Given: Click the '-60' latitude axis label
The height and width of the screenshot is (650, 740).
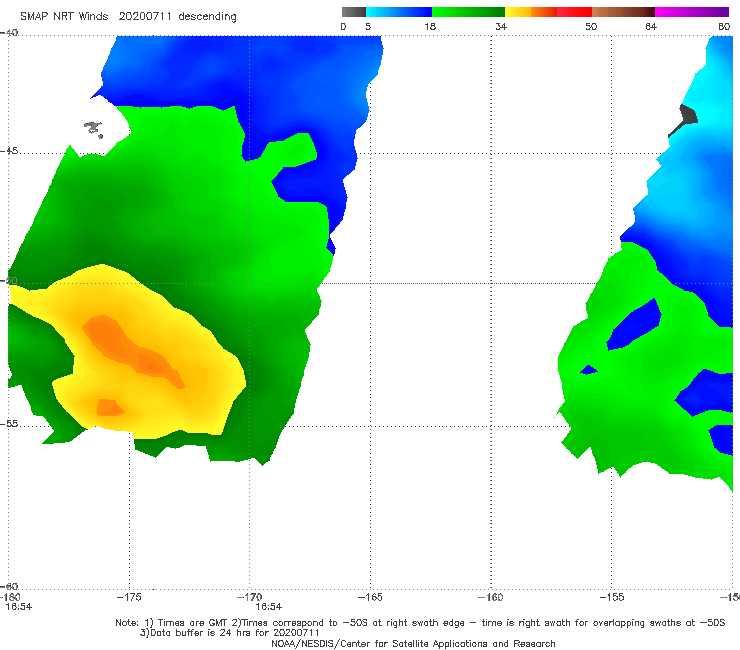Looking at the screenshot, I should pos(9,586).
